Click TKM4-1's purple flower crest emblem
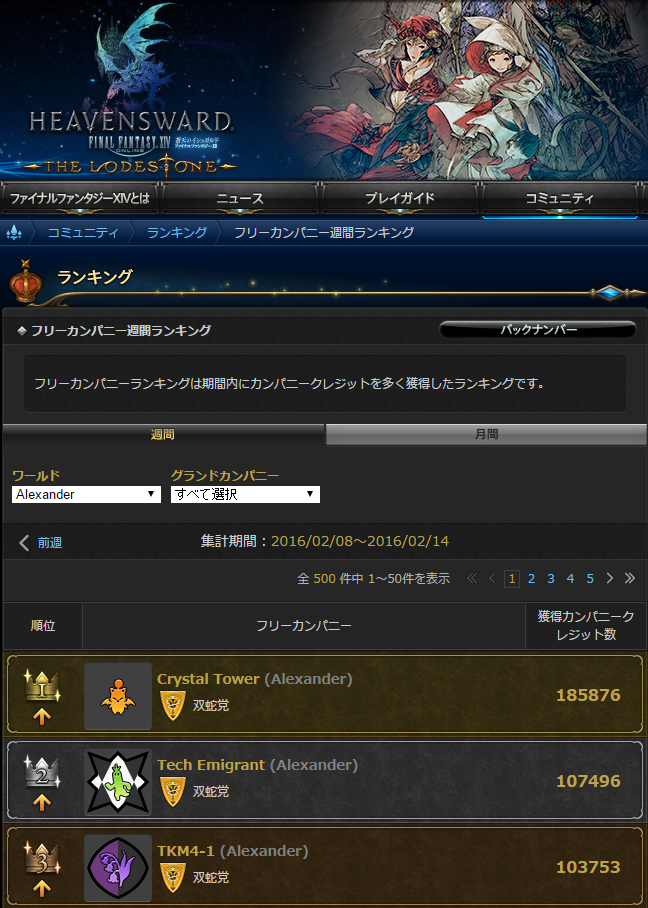This screenshot has width=648, height=908. [118, 867]
